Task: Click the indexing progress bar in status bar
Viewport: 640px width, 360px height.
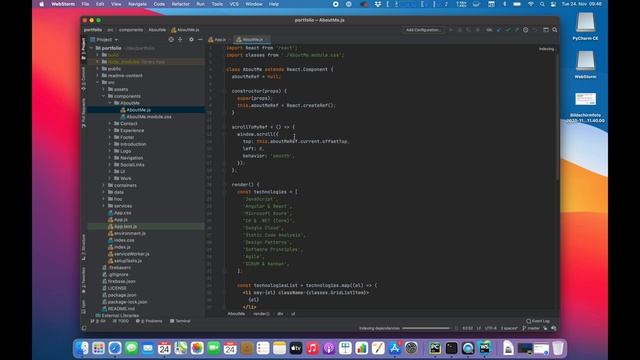Action: pos(426,328)
